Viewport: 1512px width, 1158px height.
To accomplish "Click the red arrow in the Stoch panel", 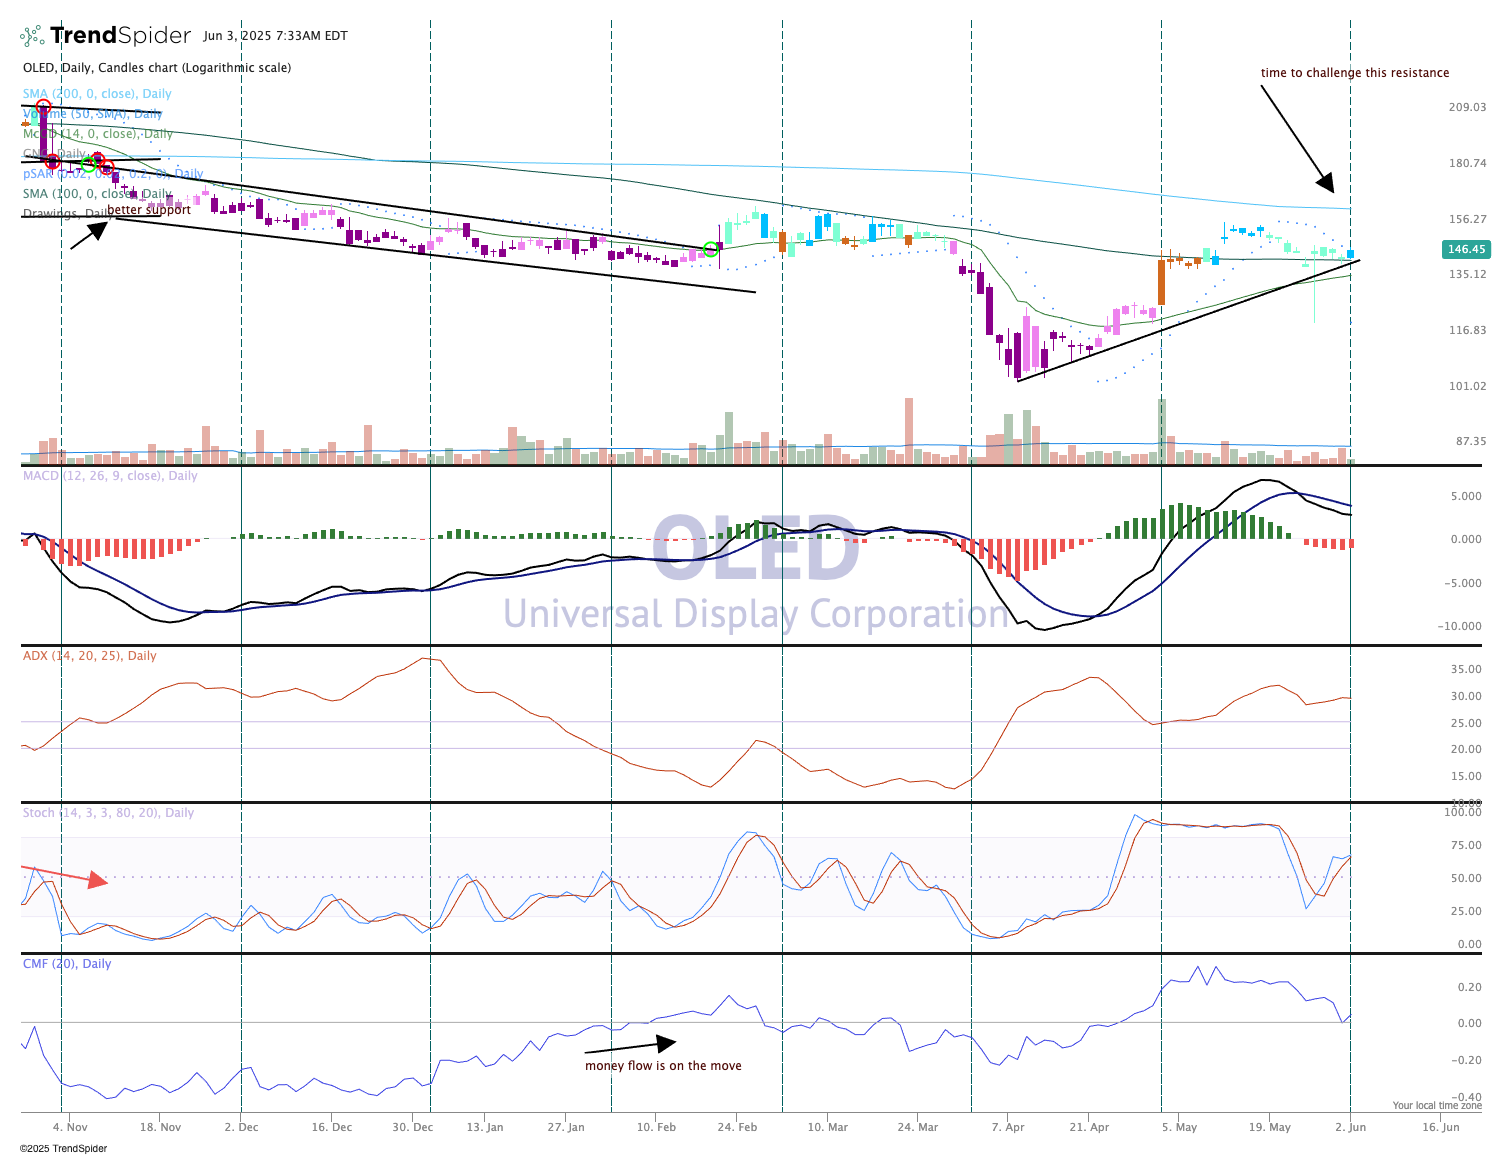I will click(96, 880).
